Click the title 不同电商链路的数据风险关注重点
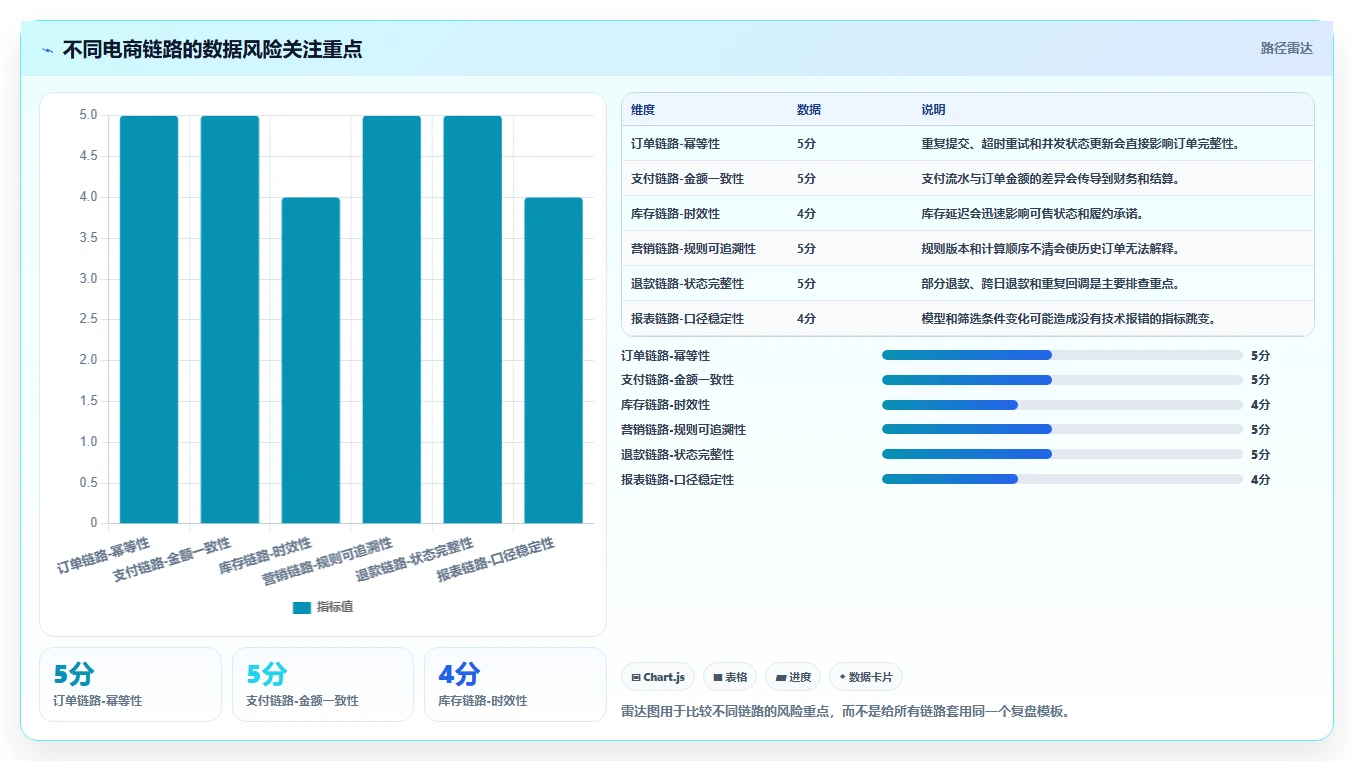Viewport: 1354px width, 761px height. tap(212, 49)
